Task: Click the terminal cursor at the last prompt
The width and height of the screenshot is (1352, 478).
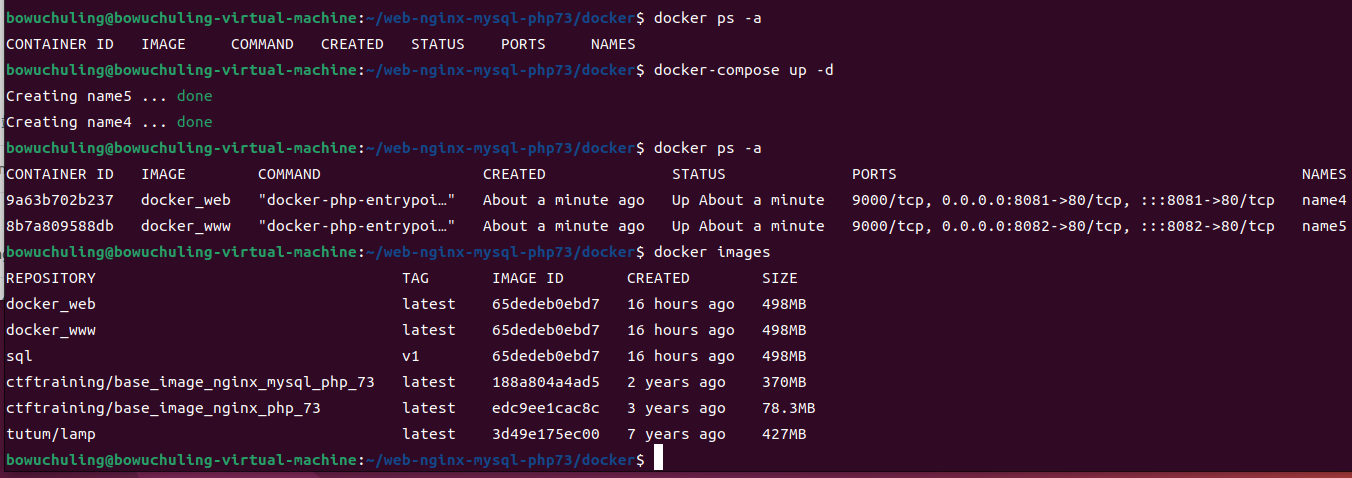Action: pos(659,459)
